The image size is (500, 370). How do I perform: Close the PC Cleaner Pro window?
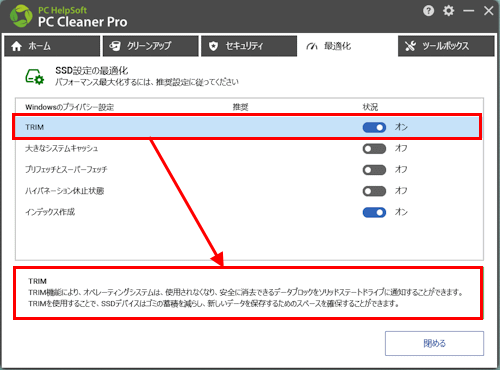(489, 11)
